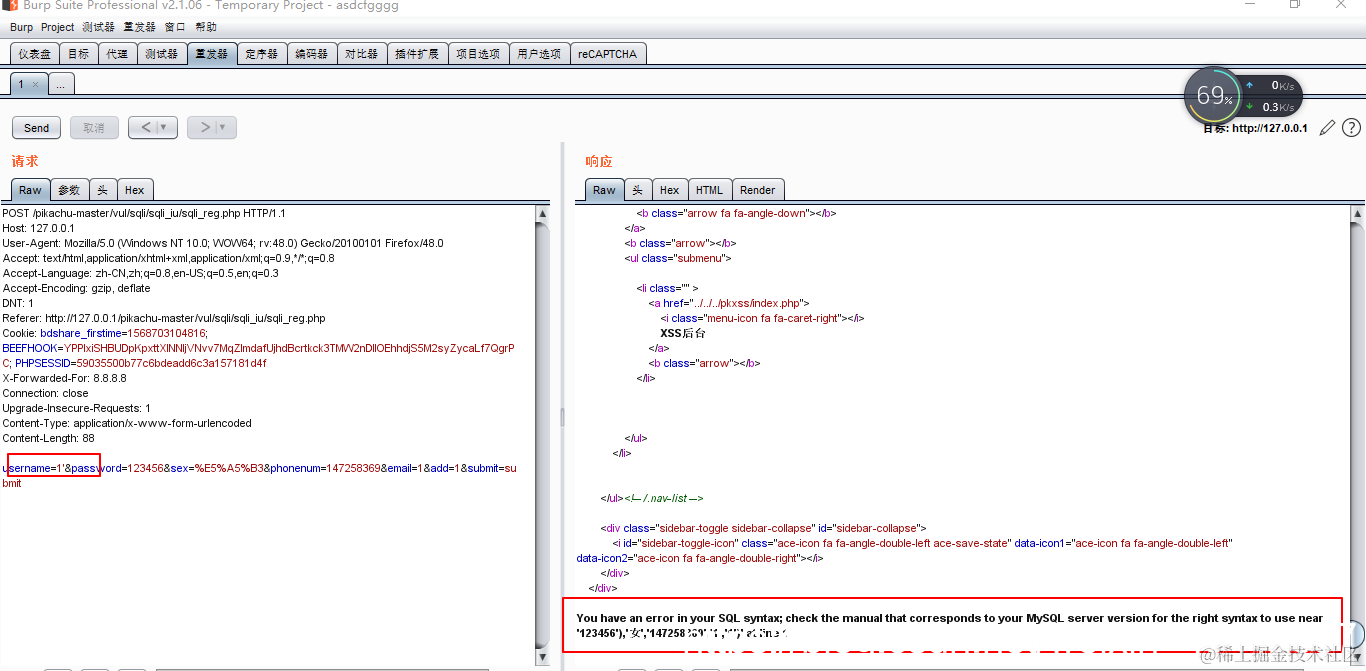Click the Referer header line
This screenshot has width=1366, height=671.
(164, 318)
